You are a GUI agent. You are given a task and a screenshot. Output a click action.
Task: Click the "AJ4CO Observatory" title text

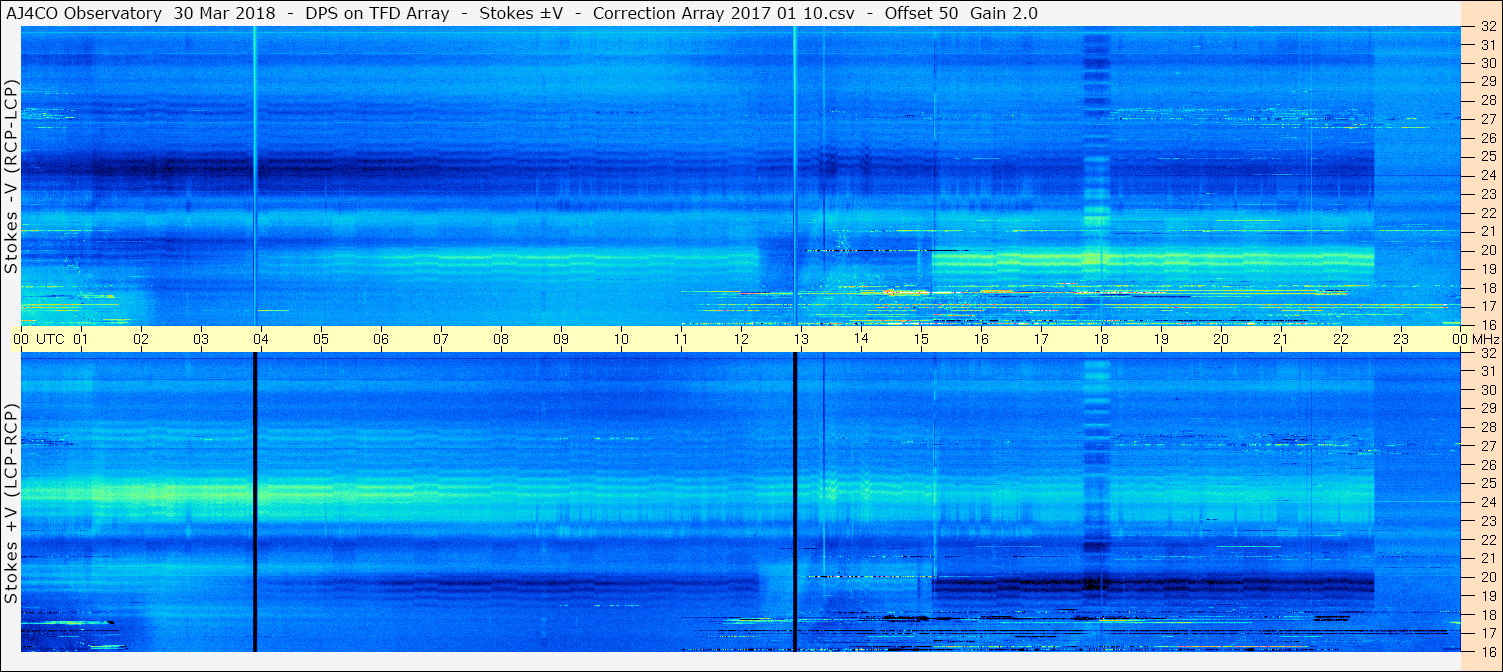[84, 14]
